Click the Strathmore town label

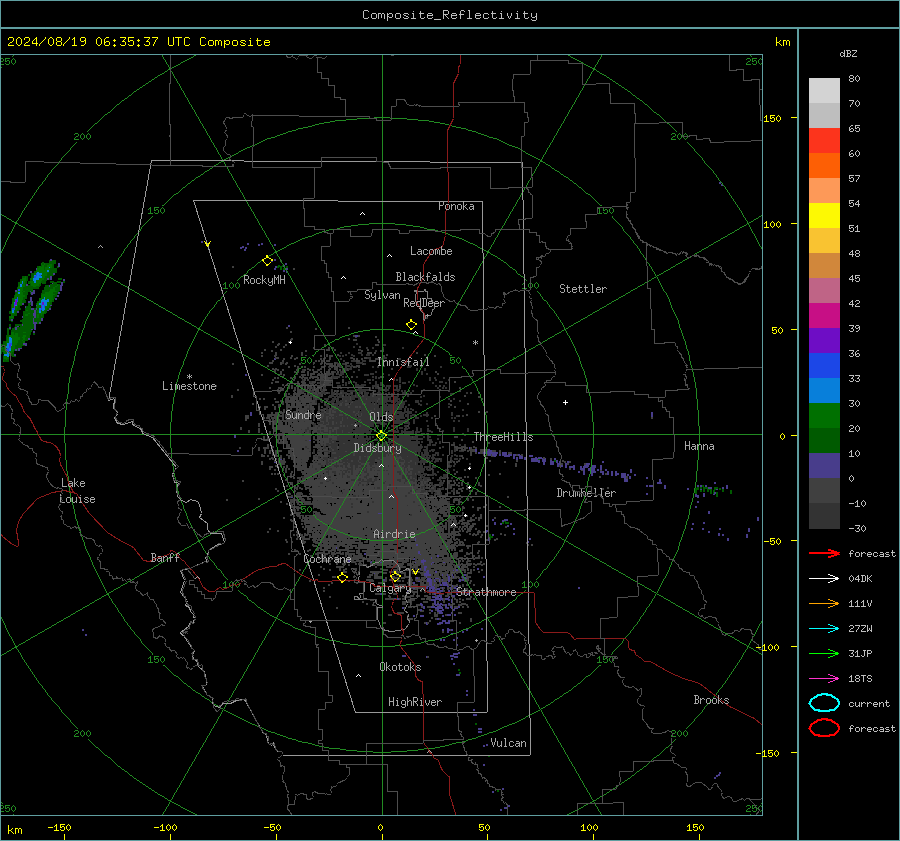coord(486,592)
